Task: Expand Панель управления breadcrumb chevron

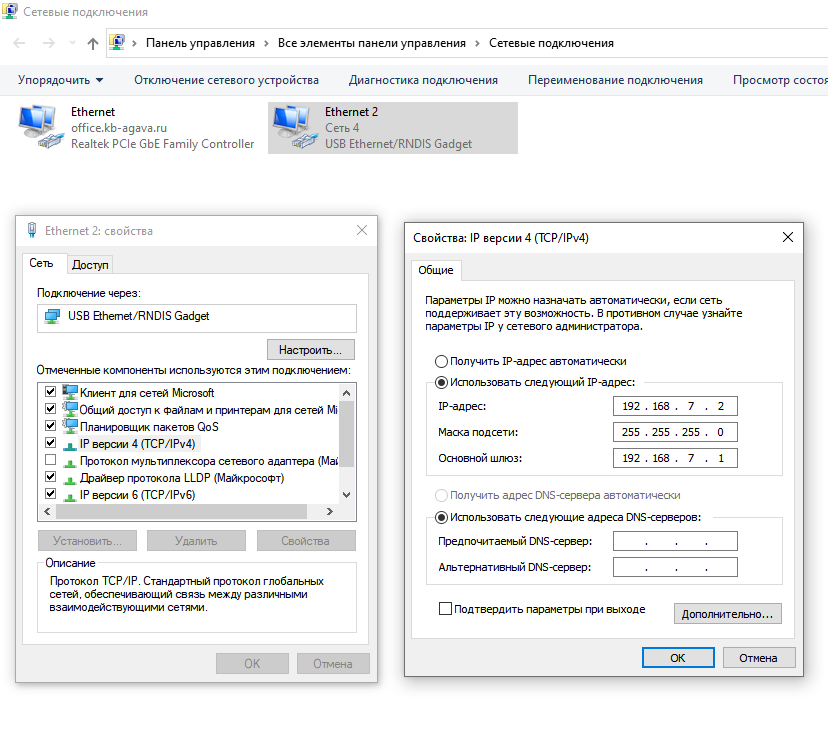Action: coord(266,43)
